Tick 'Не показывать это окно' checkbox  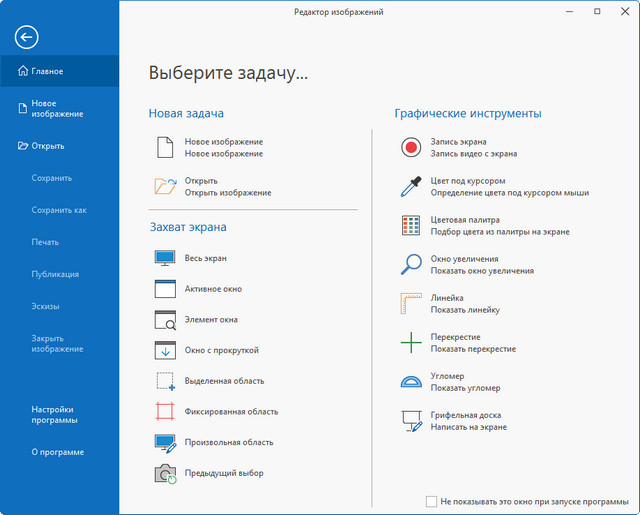coord(431,502)
